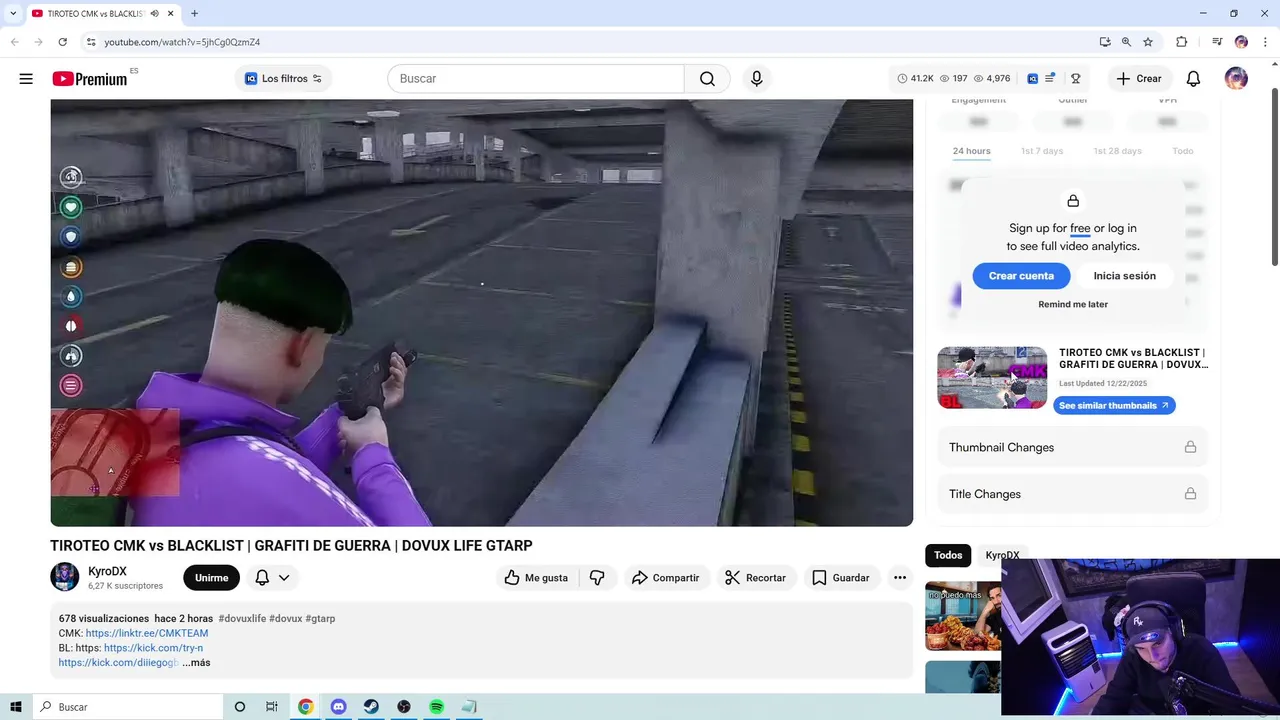
Task: Click the 41.2K clock stat
Action: (915, 78)
